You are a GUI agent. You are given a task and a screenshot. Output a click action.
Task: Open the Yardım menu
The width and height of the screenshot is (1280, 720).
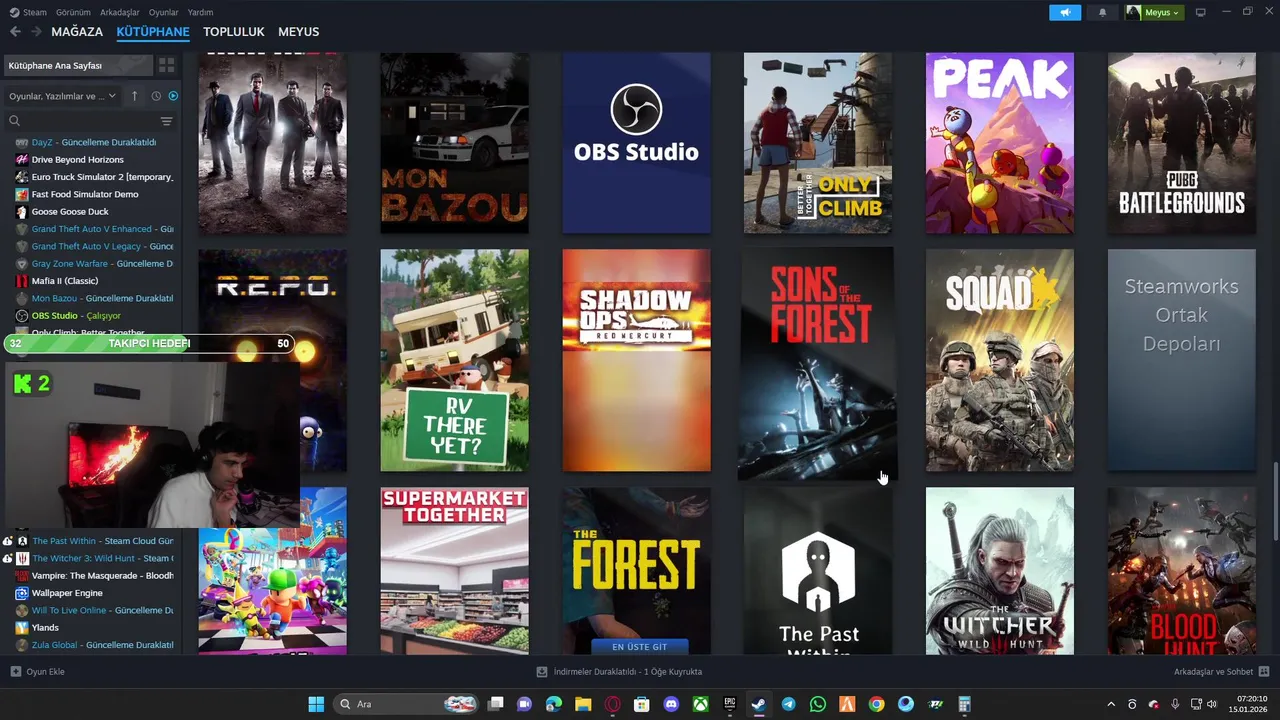(201, 12)
